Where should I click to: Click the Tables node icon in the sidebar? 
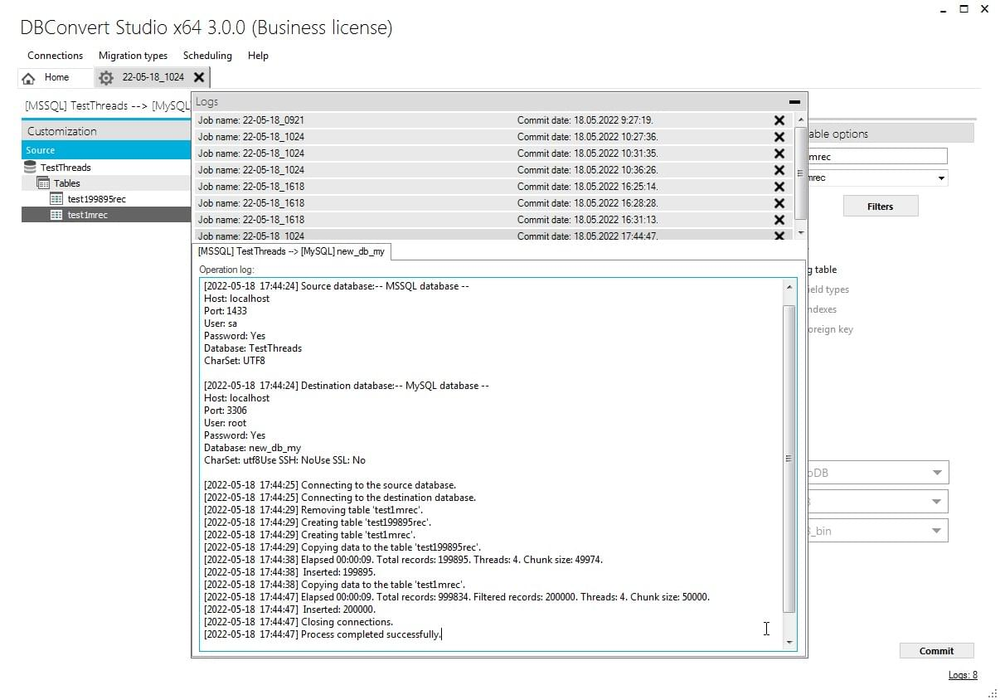[x=45, y=183]
